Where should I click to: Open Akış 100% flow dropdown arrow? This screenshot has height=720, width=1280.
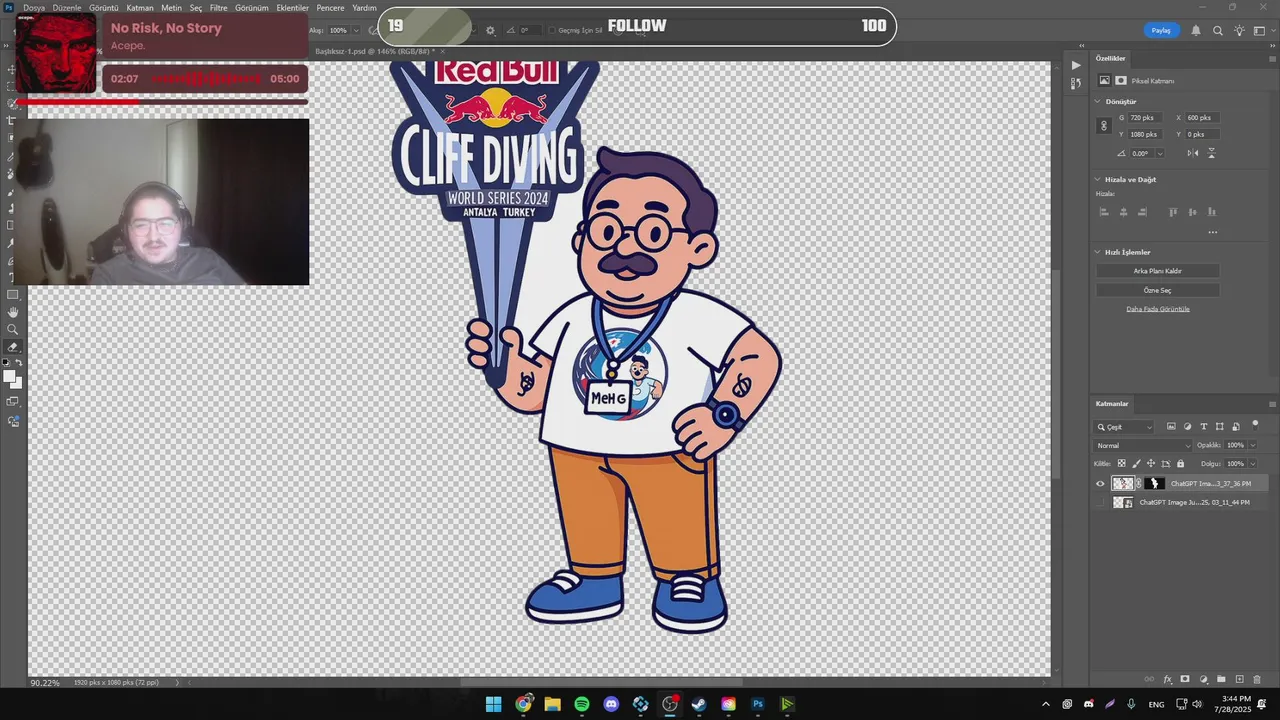click(x=357, y=30)
